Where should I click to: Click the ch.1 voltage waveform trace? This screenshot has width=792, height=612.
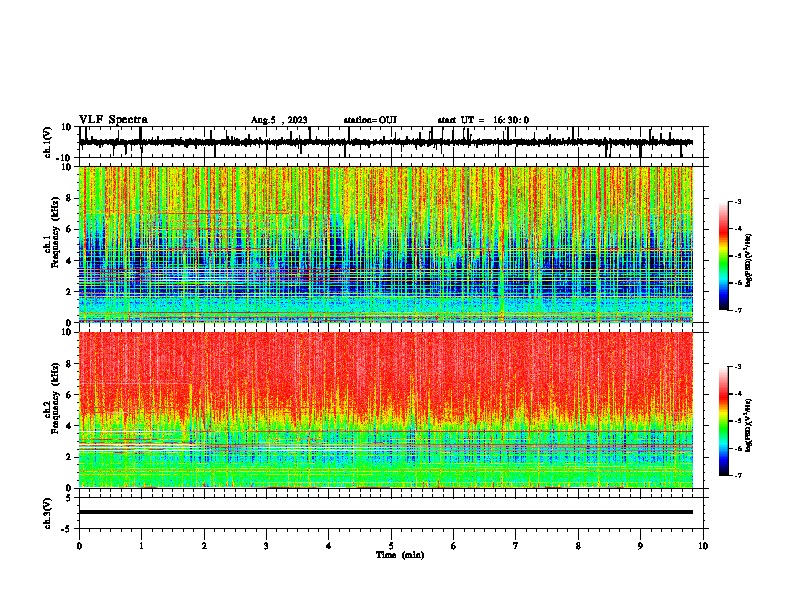click(x=386, y=142)
